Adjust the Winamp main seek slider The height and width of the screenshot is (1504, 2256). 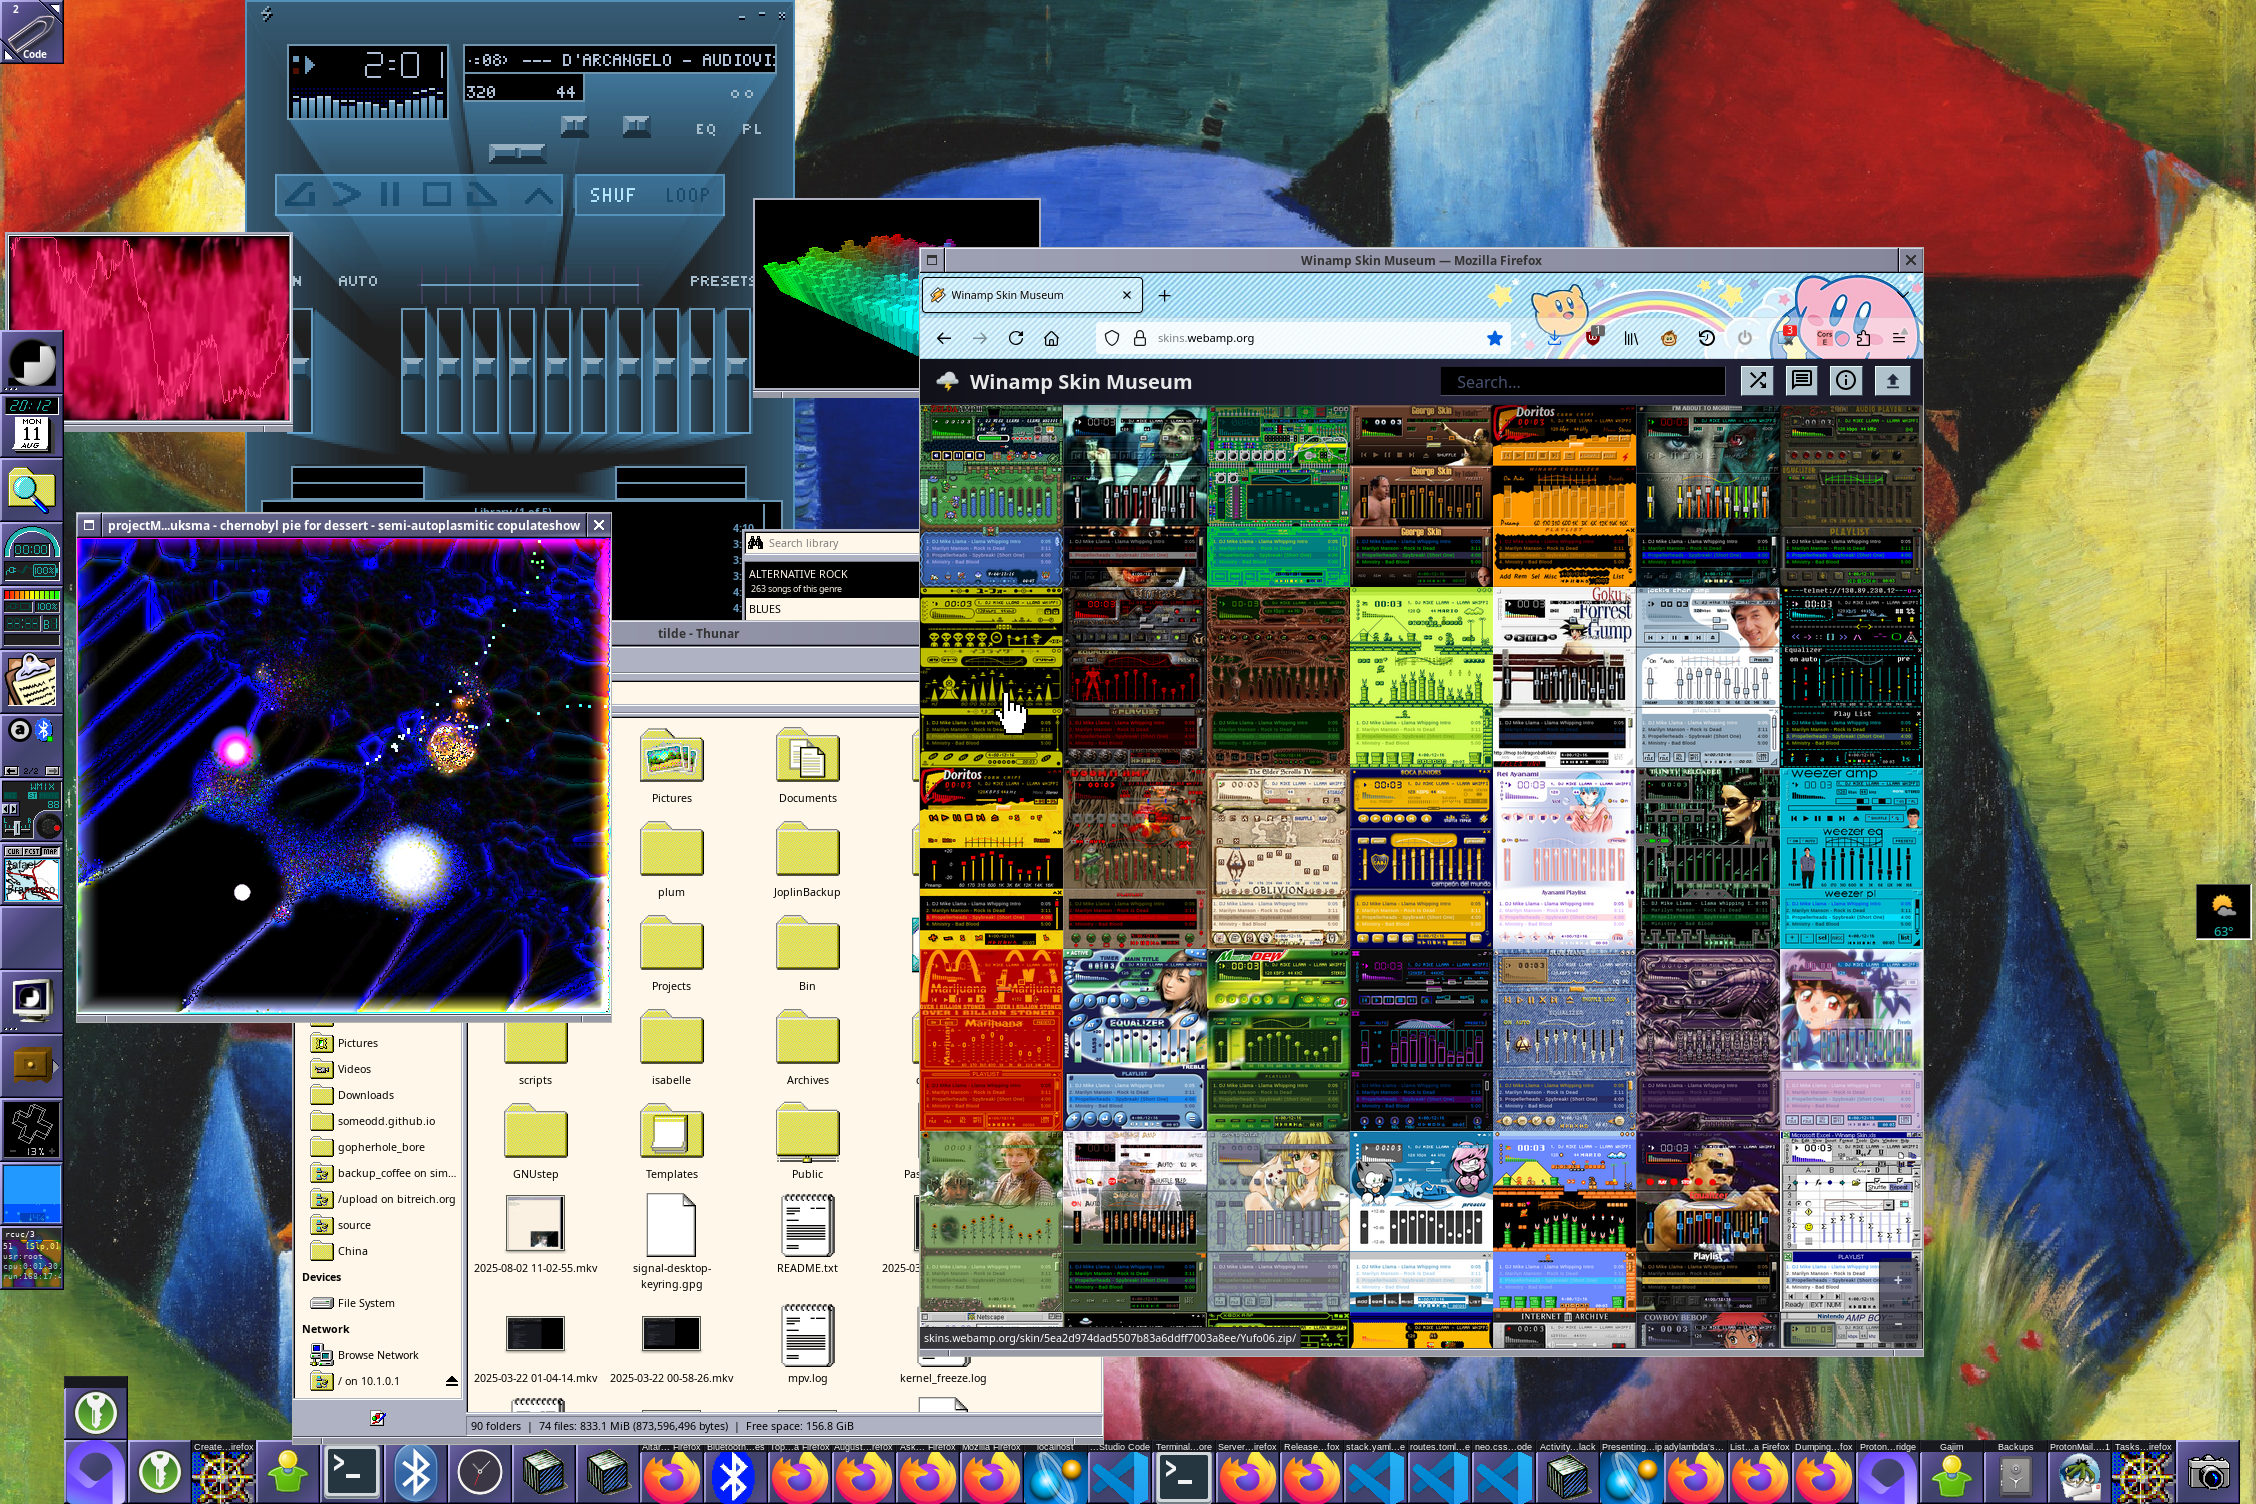517,153
